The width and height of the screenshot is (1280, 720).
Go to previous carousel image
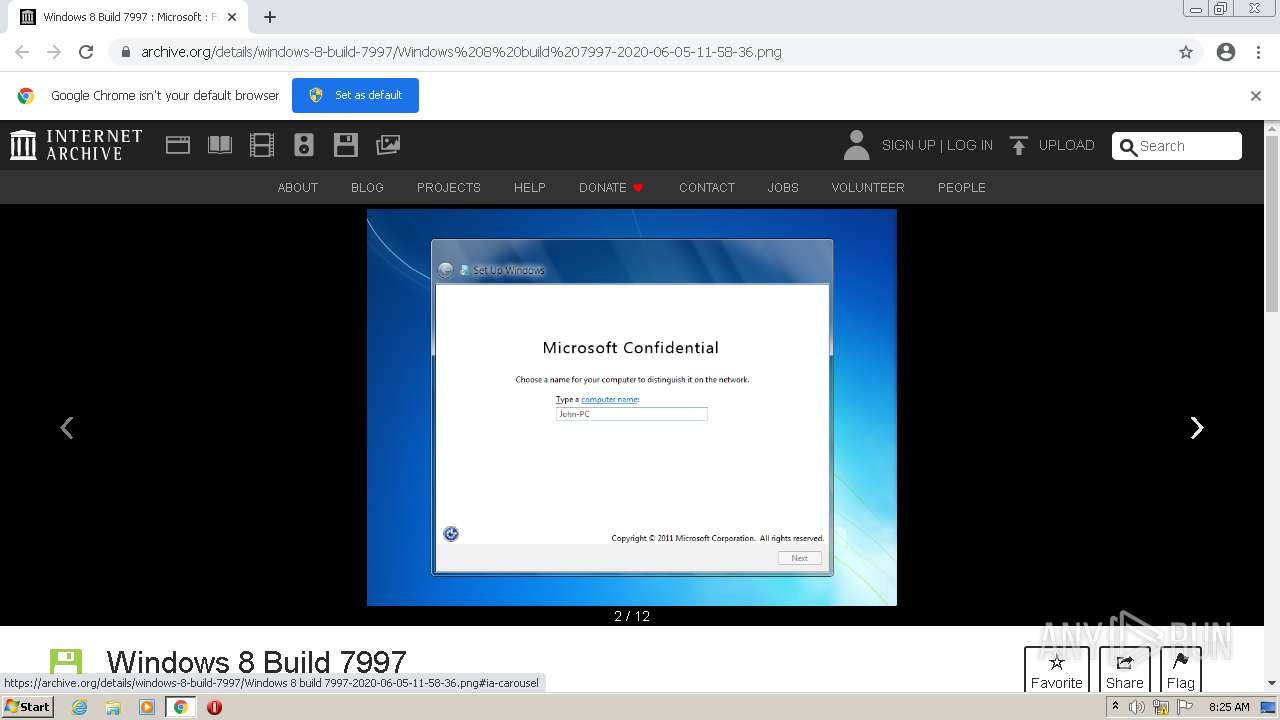(67, 428)
